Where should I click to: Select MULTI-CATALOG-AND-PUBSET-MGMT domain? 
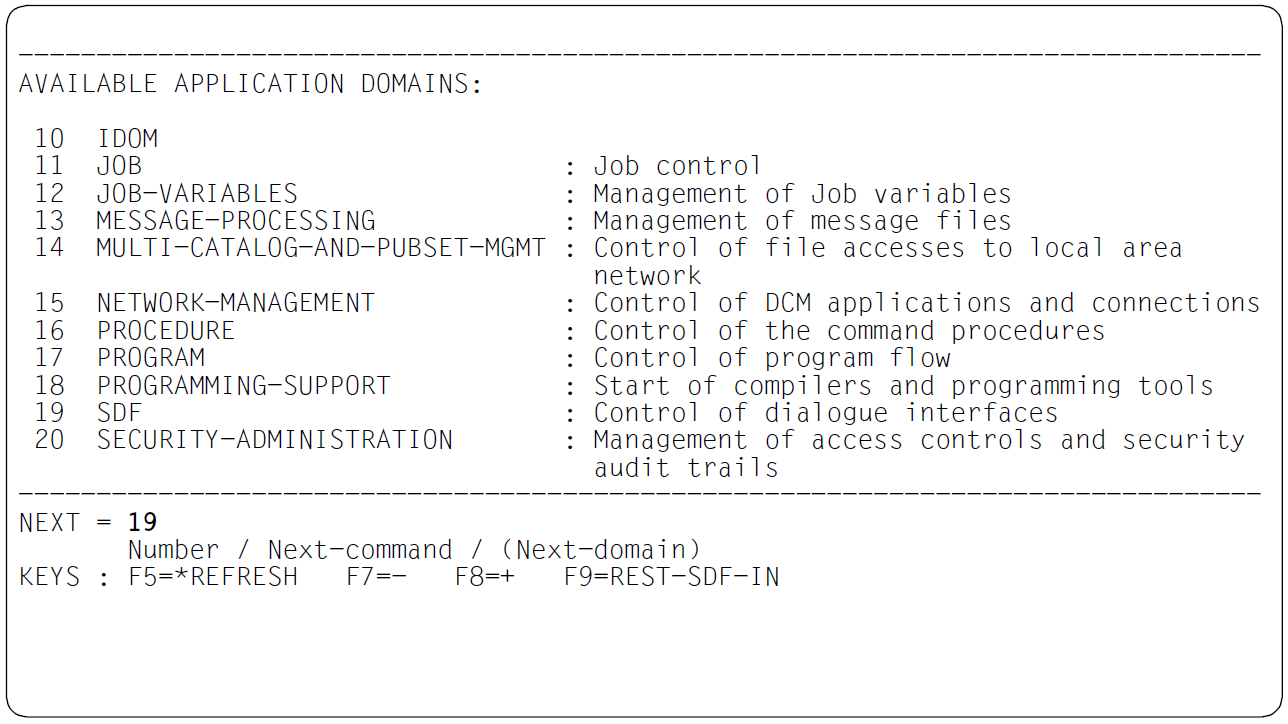tap(321, 248)
